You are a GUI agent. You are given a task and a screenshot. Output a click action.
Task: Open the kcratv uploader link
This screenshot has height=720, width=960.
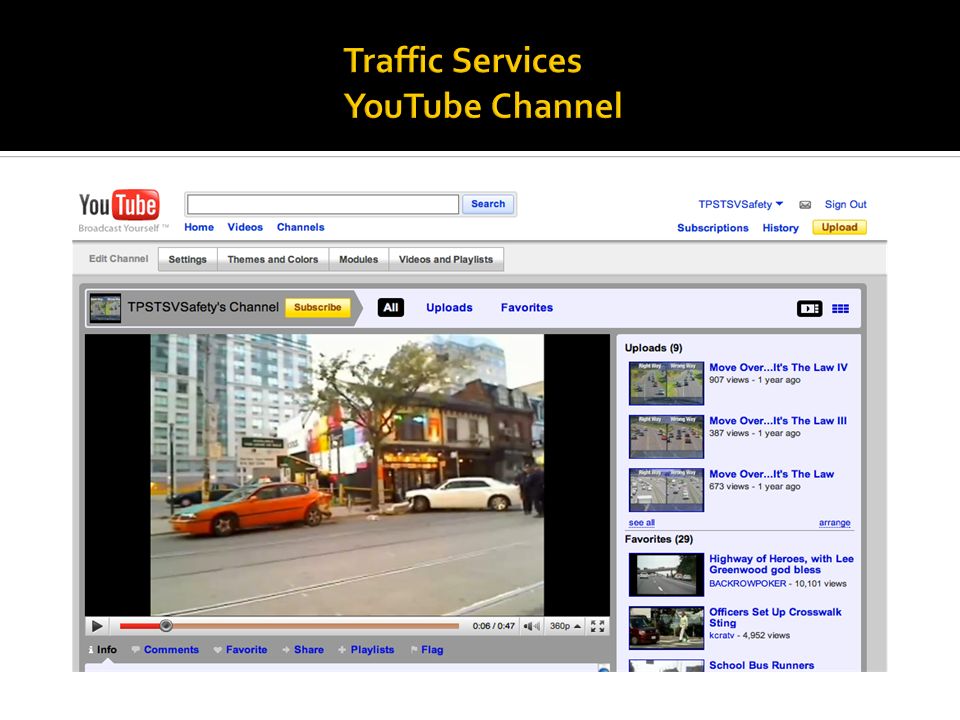721,636
